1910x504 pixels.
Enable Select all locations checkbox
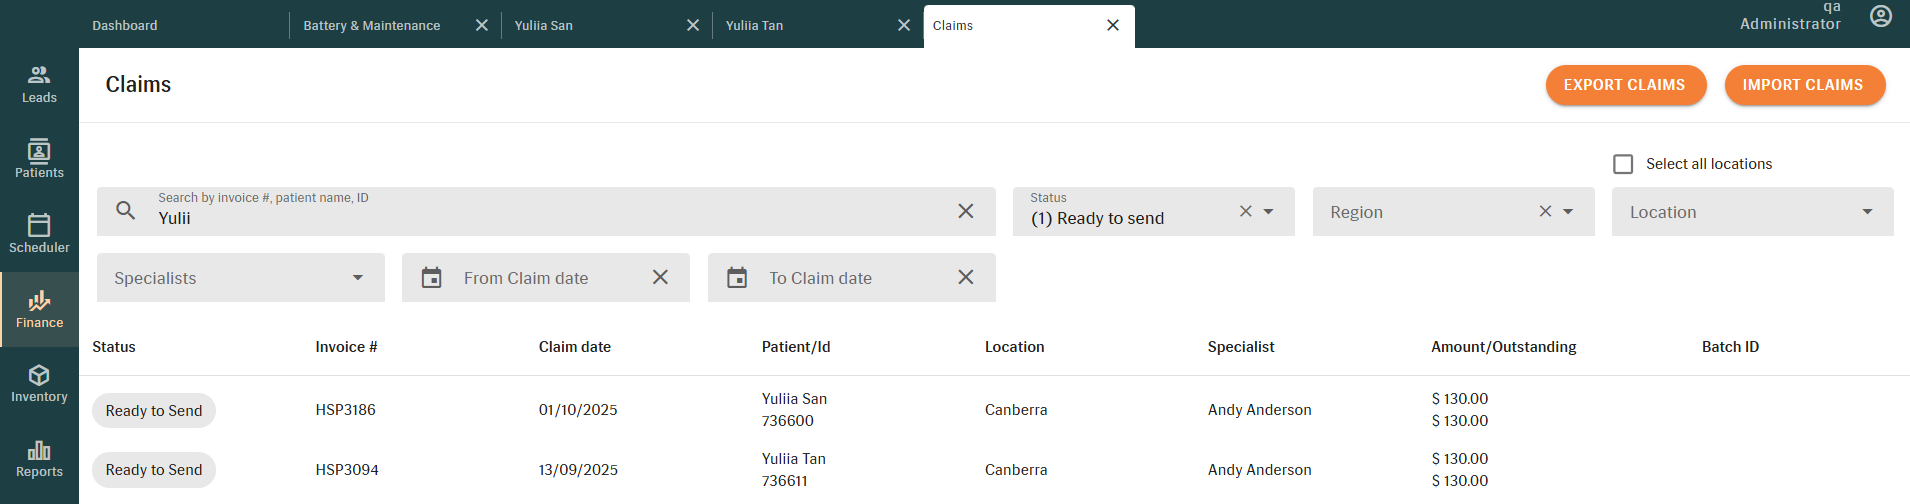(1623, 164)
